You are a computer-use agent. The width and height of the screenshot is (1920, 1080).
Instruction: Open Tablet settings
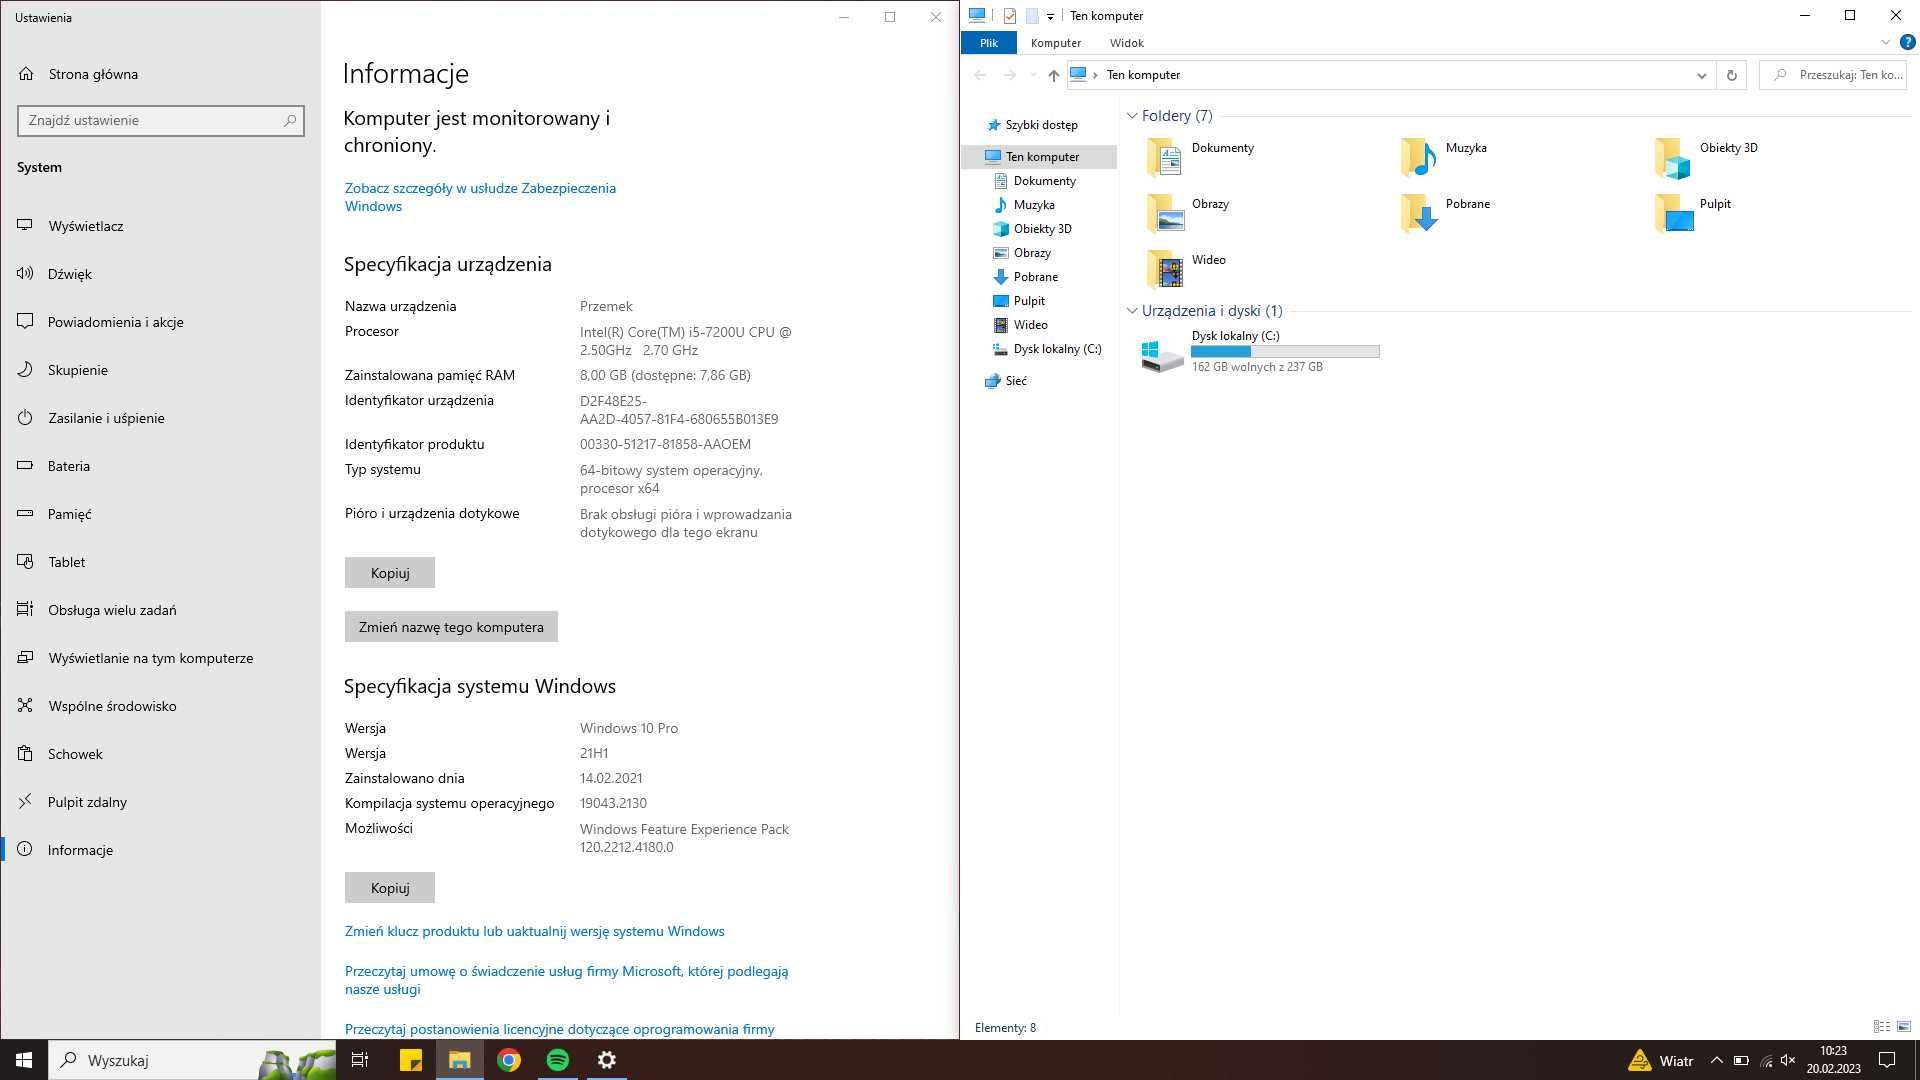[160, 562]
